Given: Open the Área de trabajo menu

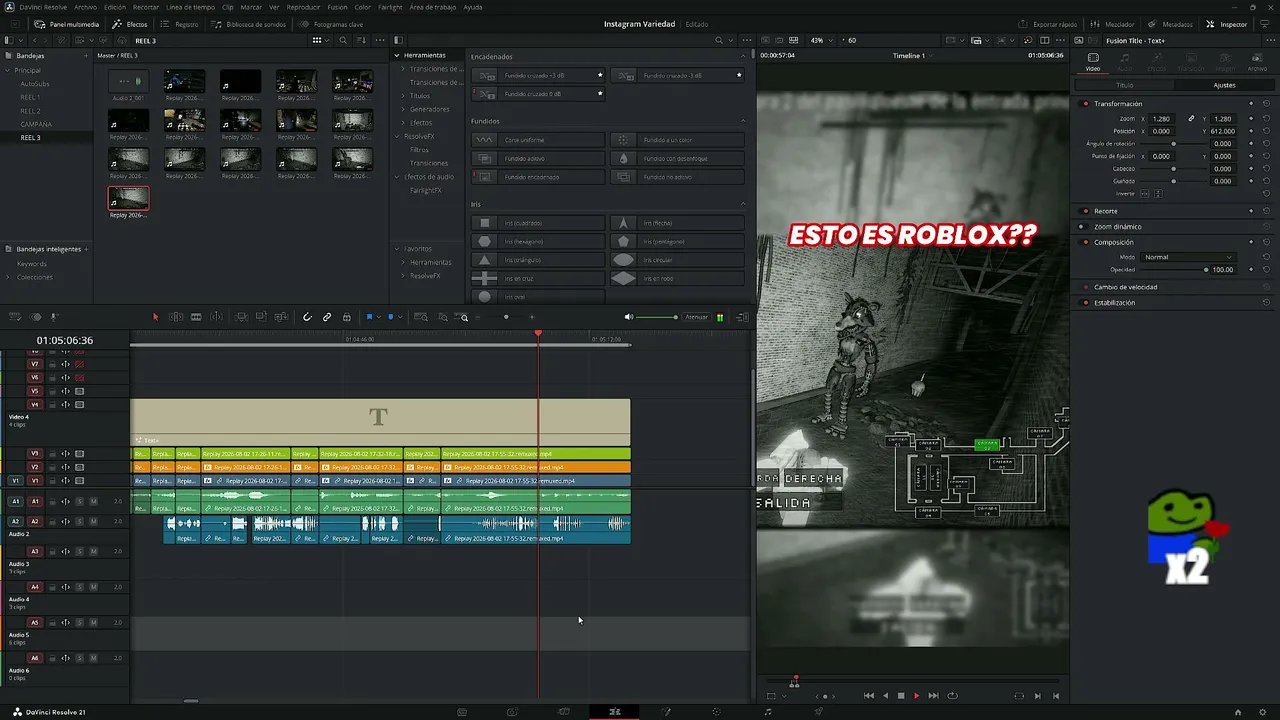Looking at the screenshot, I should [433, 7].
